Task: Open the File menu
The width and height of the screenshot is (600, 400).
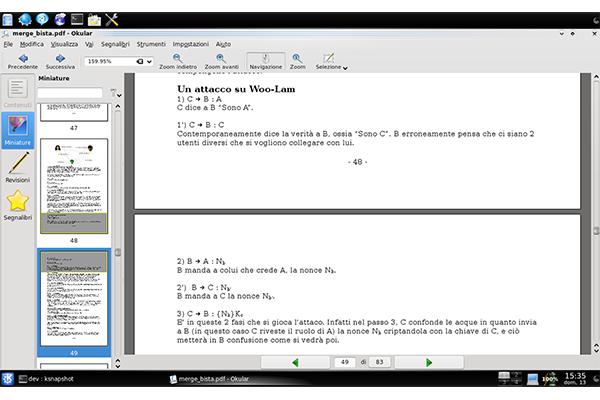Action: (8, 44)
